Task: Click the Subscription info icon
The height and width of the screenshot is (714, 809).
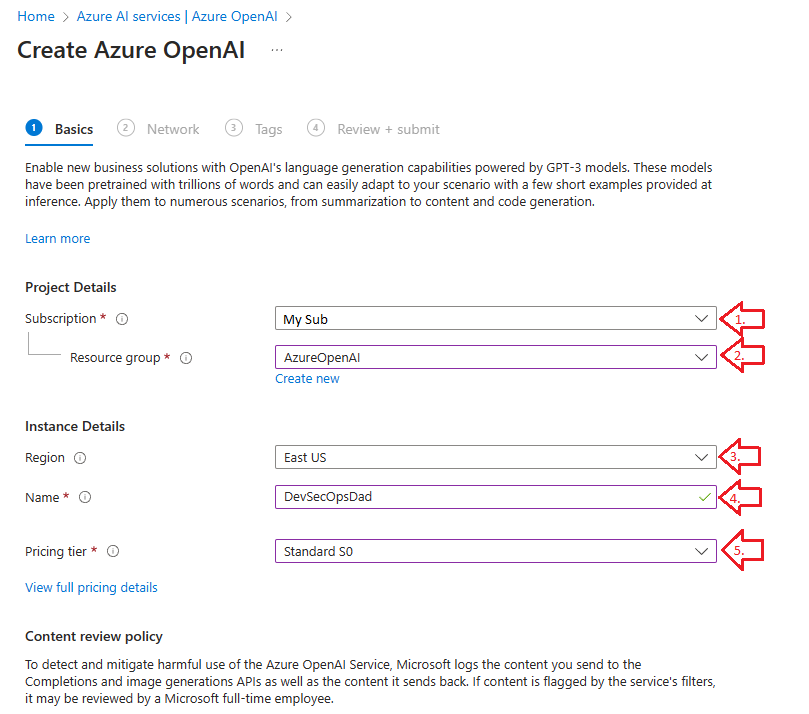Action: coord(122,319)
